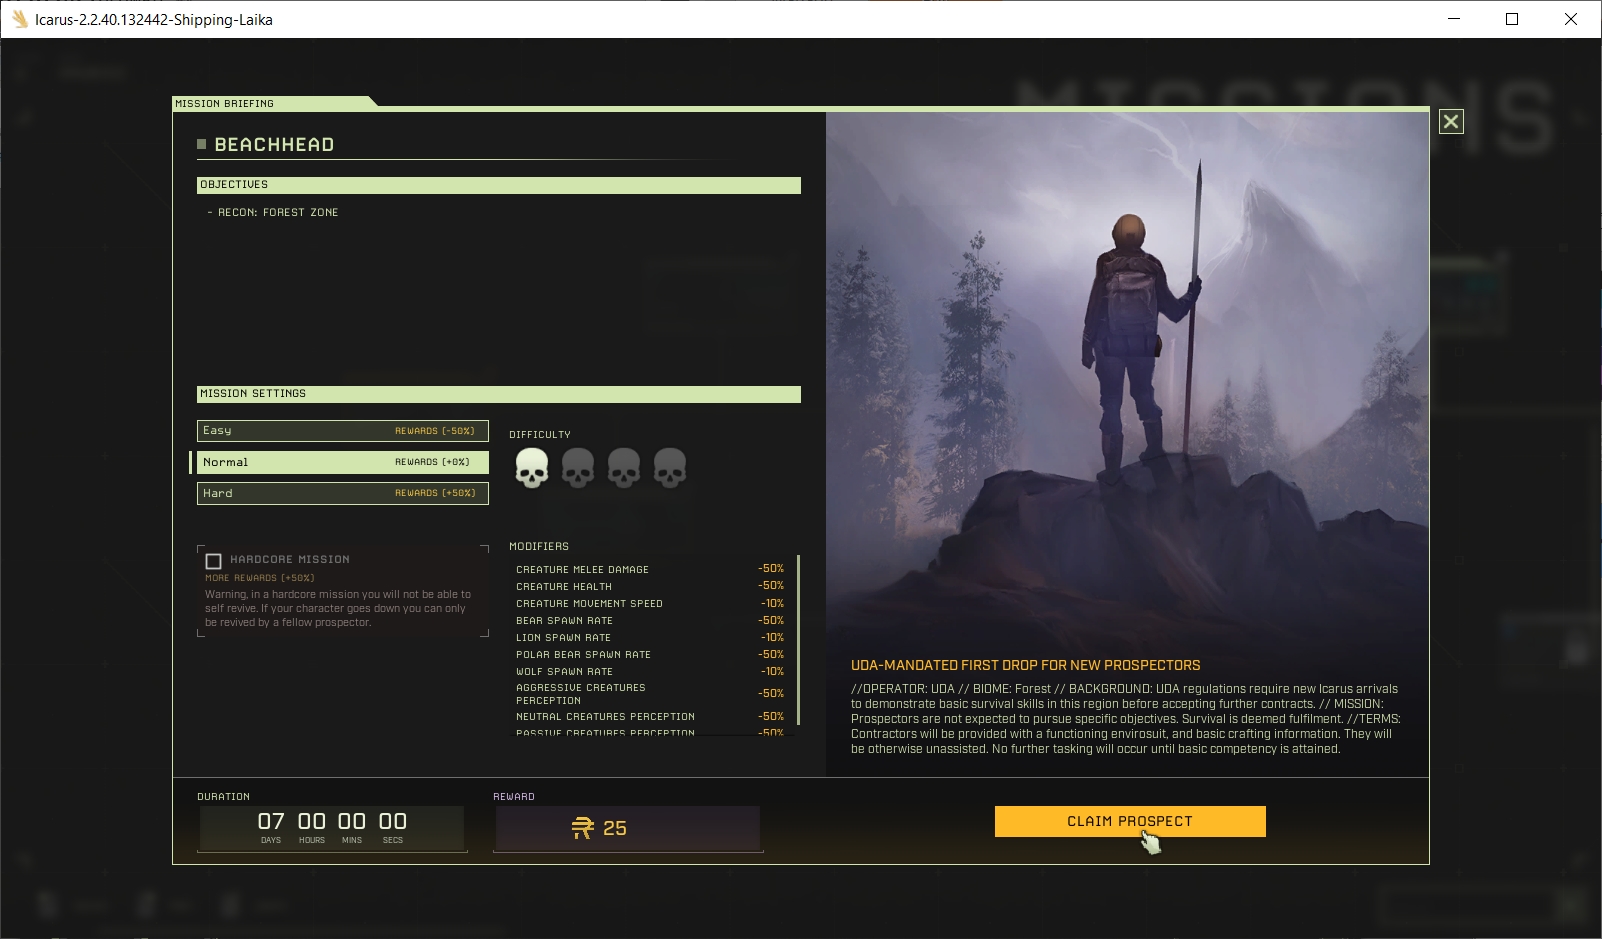This screenshot has height=939, width=1602.
Task: Select Normal difficulty with +0% rewards
Action: click(343, 462)
